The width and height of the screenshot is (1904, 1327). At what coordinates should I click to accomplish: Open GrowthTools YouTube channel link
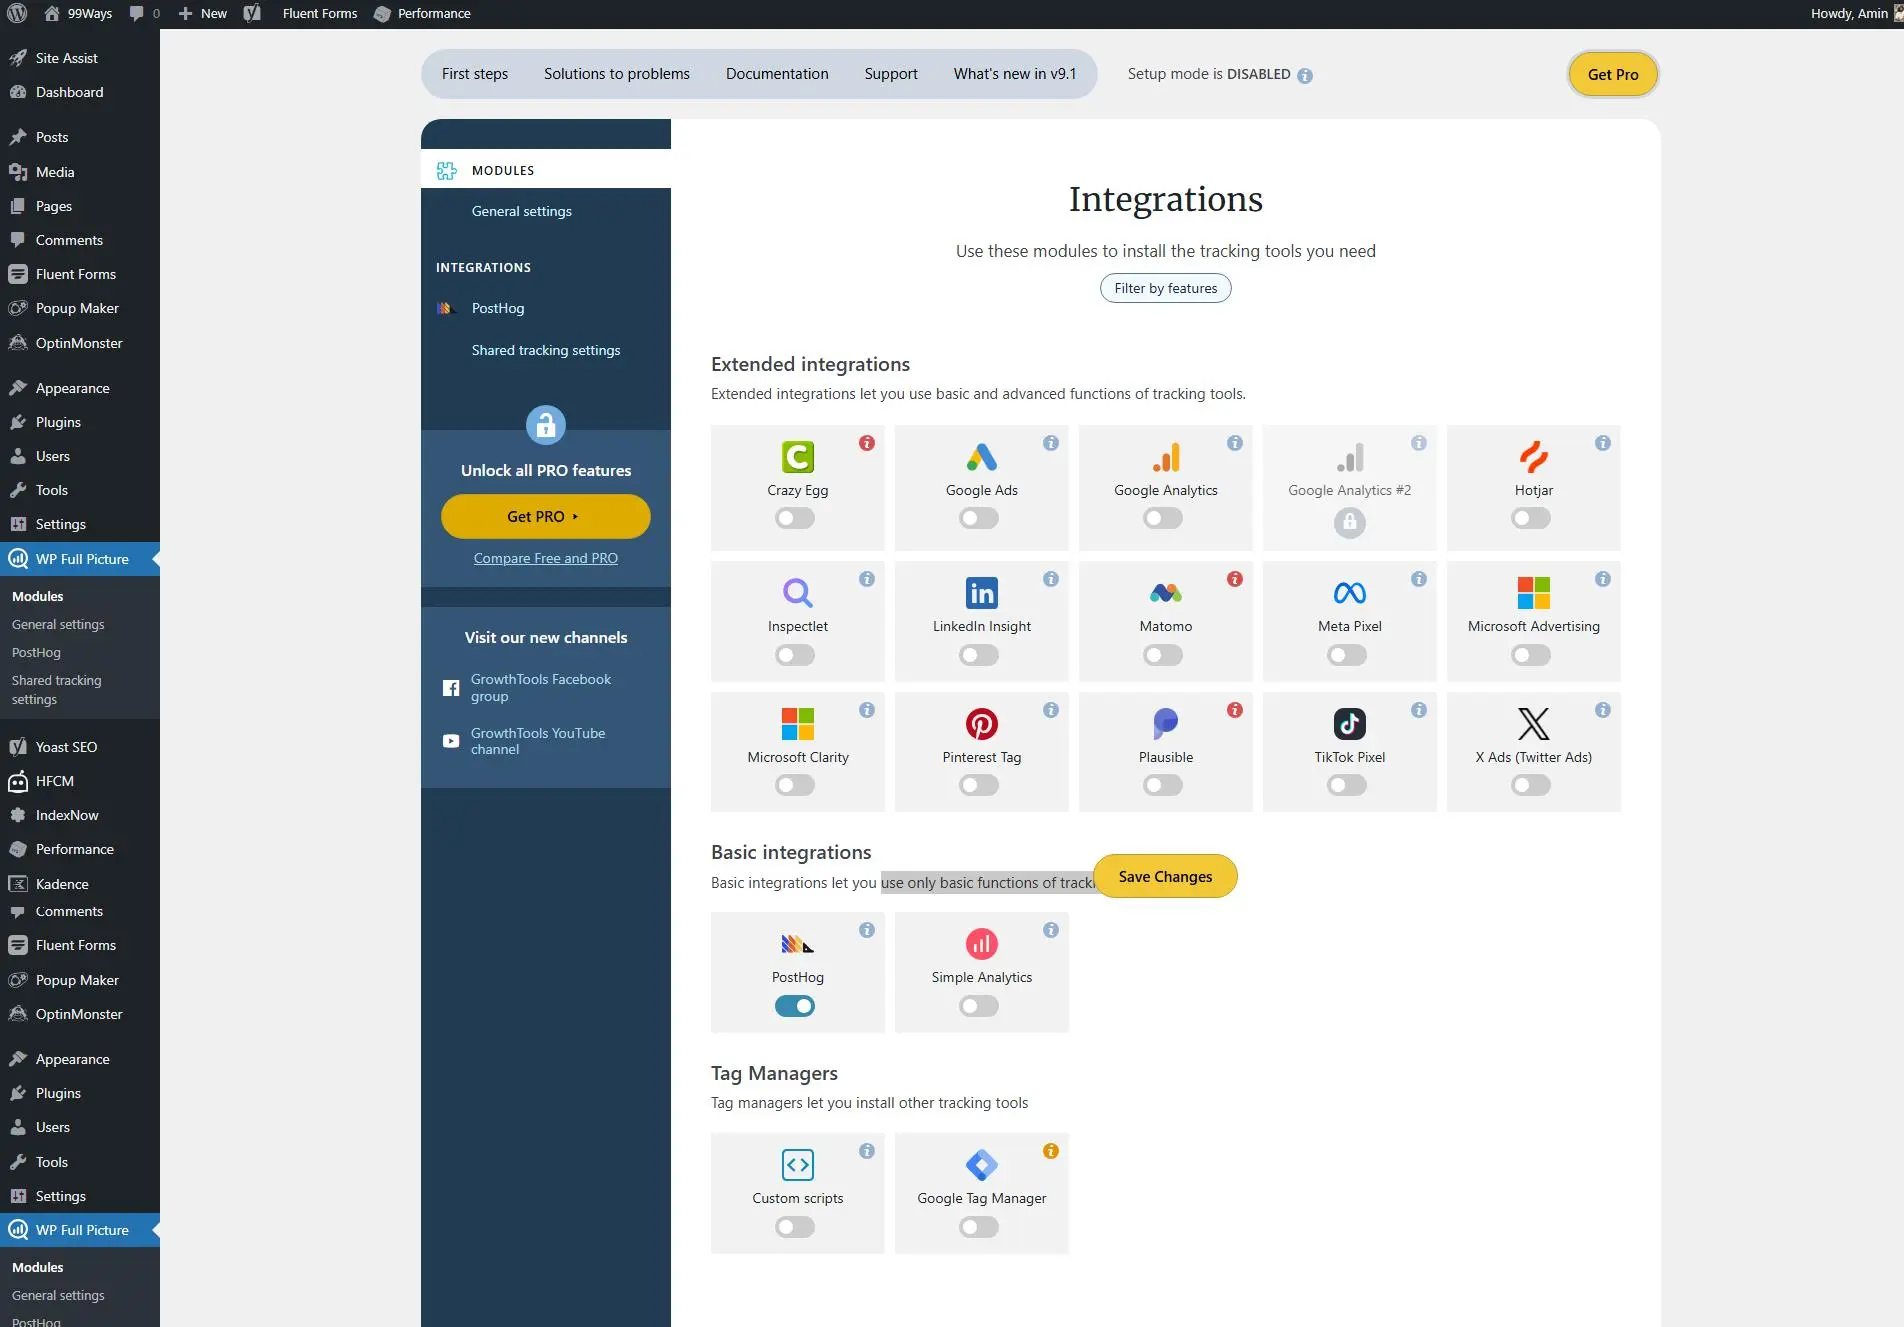pos(538,741)
